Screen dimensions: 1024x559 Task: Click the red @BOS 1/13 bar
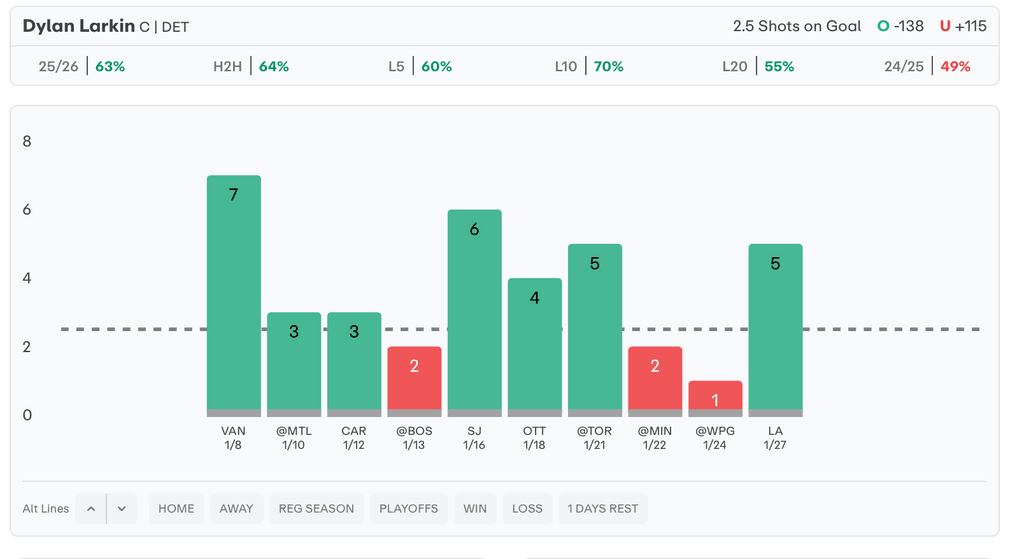click(x=414, y=380)
